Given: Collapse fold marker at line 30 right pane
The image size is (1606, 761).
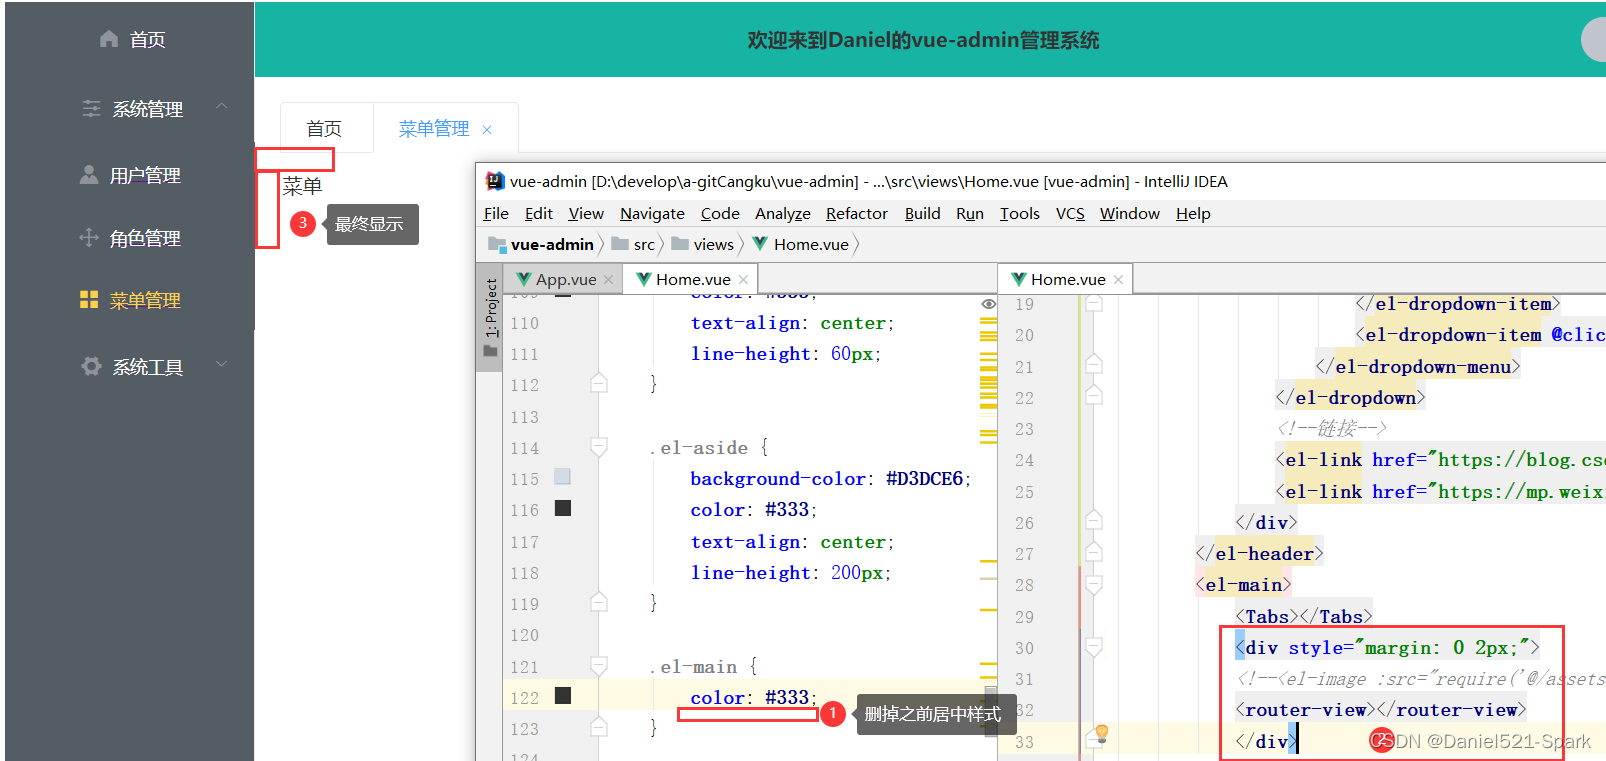Looking at the screenshot, I should click(x=1094, y=647).
